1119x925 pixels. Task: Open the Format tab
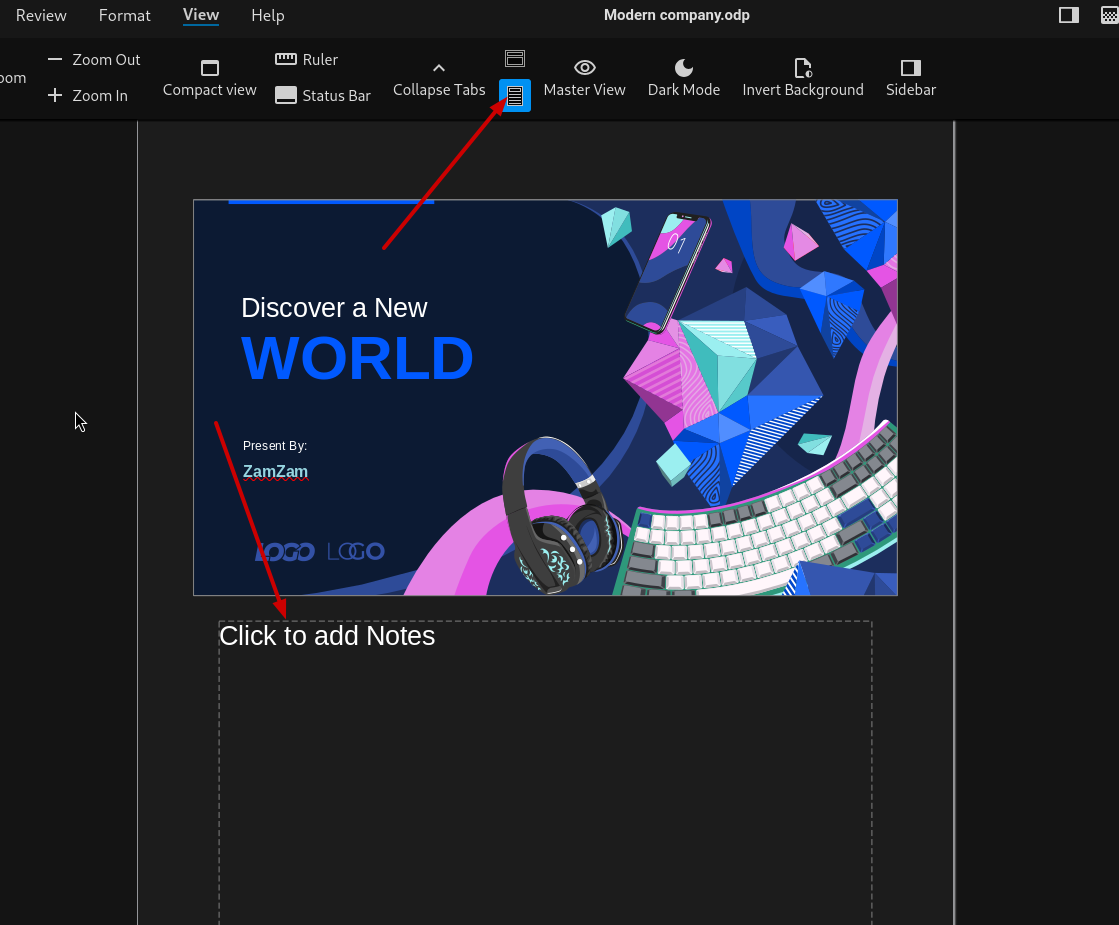(125, 15)
